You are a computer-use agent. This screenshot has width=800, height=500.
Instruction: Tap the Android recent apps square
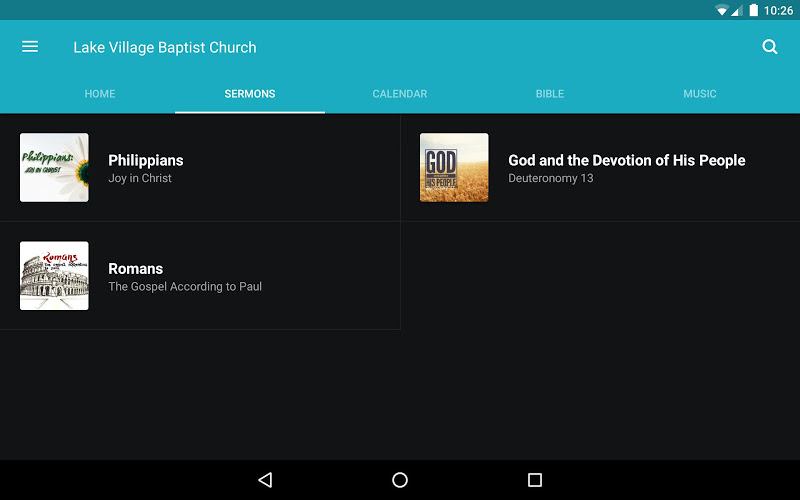click(x=535, y=480)
